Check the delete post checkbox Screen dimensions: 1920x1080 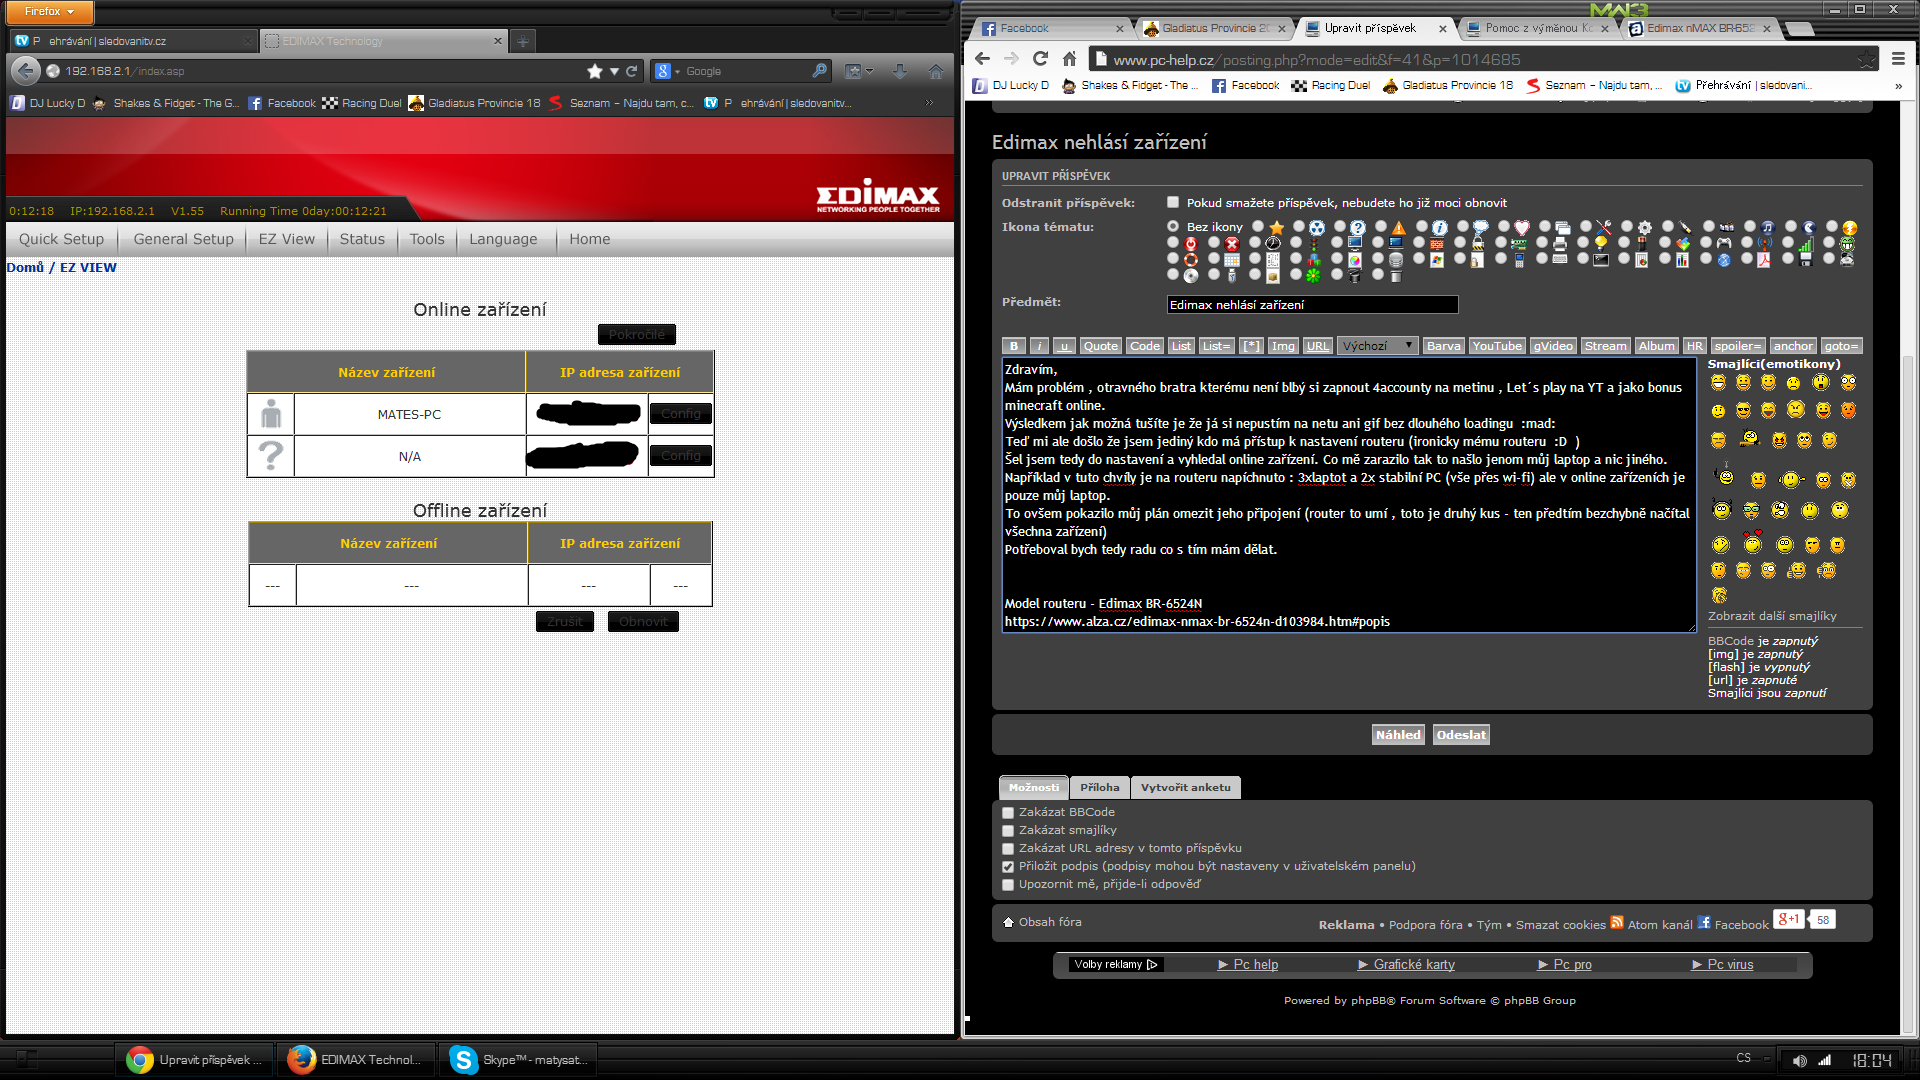(x=1173, y=202)
